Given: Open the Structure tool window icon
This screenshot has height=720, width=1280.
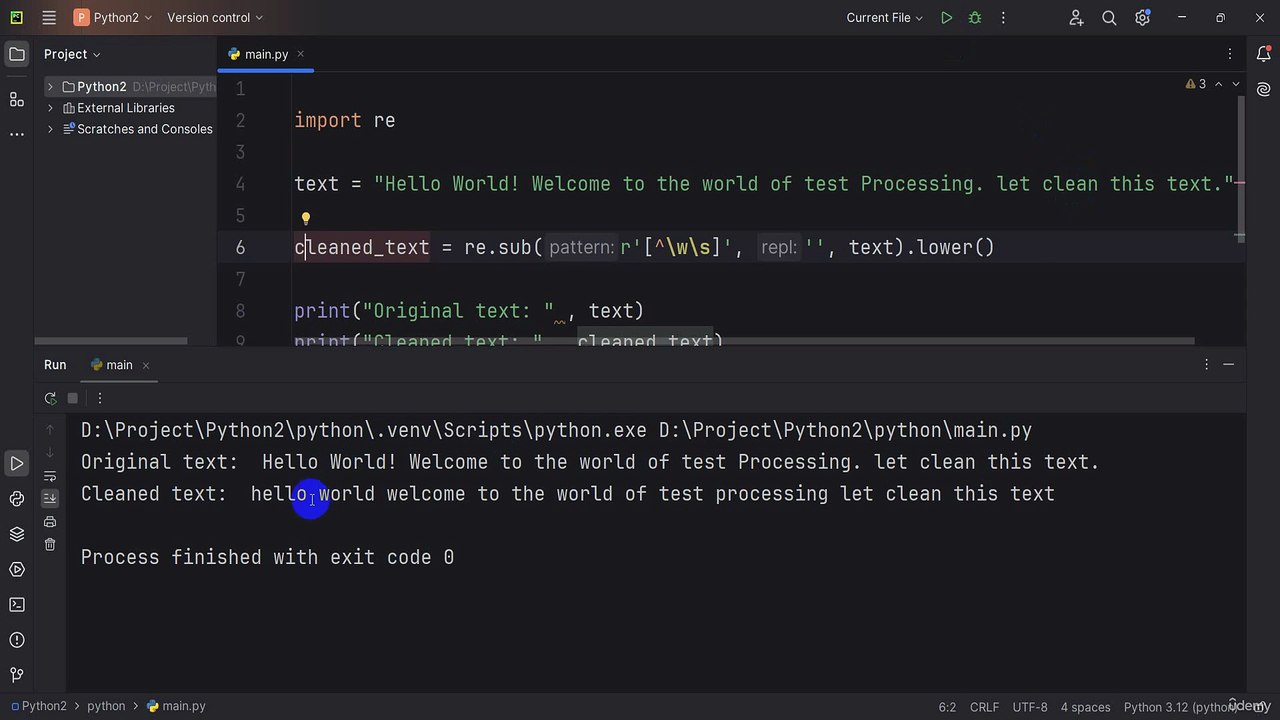Looking at the screenshot, I should click(17, 99).
